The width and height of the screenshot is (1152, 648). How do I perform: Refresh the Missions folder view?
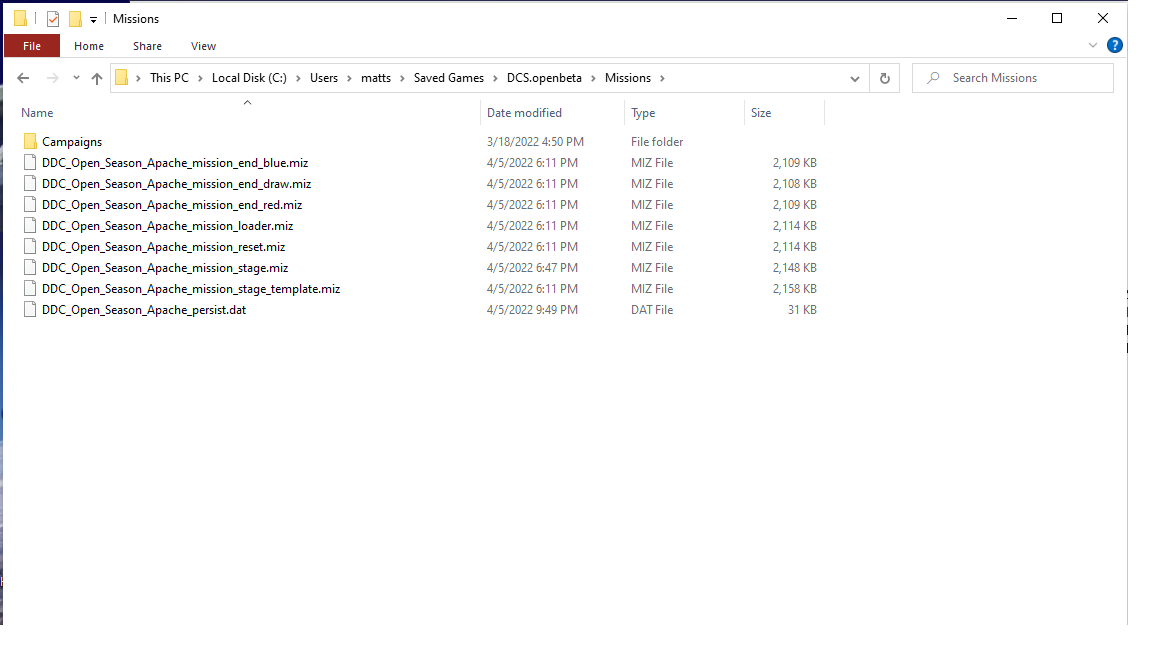click(885, 78)
